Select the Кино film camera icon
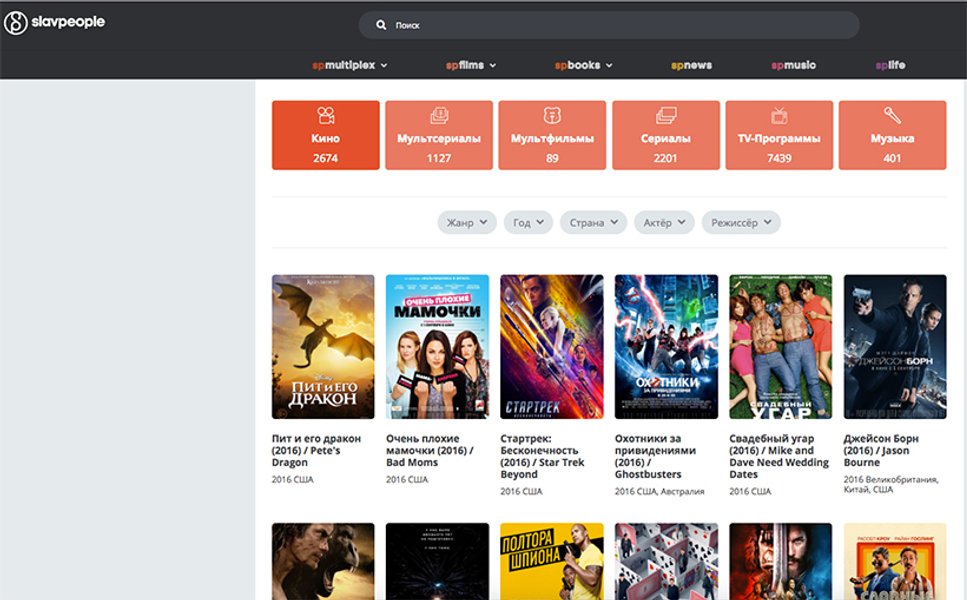 [325, 116]
